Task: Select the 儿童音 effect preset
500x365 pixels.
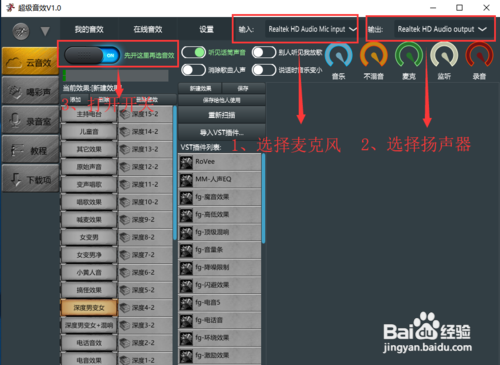Action: (89, 132)
